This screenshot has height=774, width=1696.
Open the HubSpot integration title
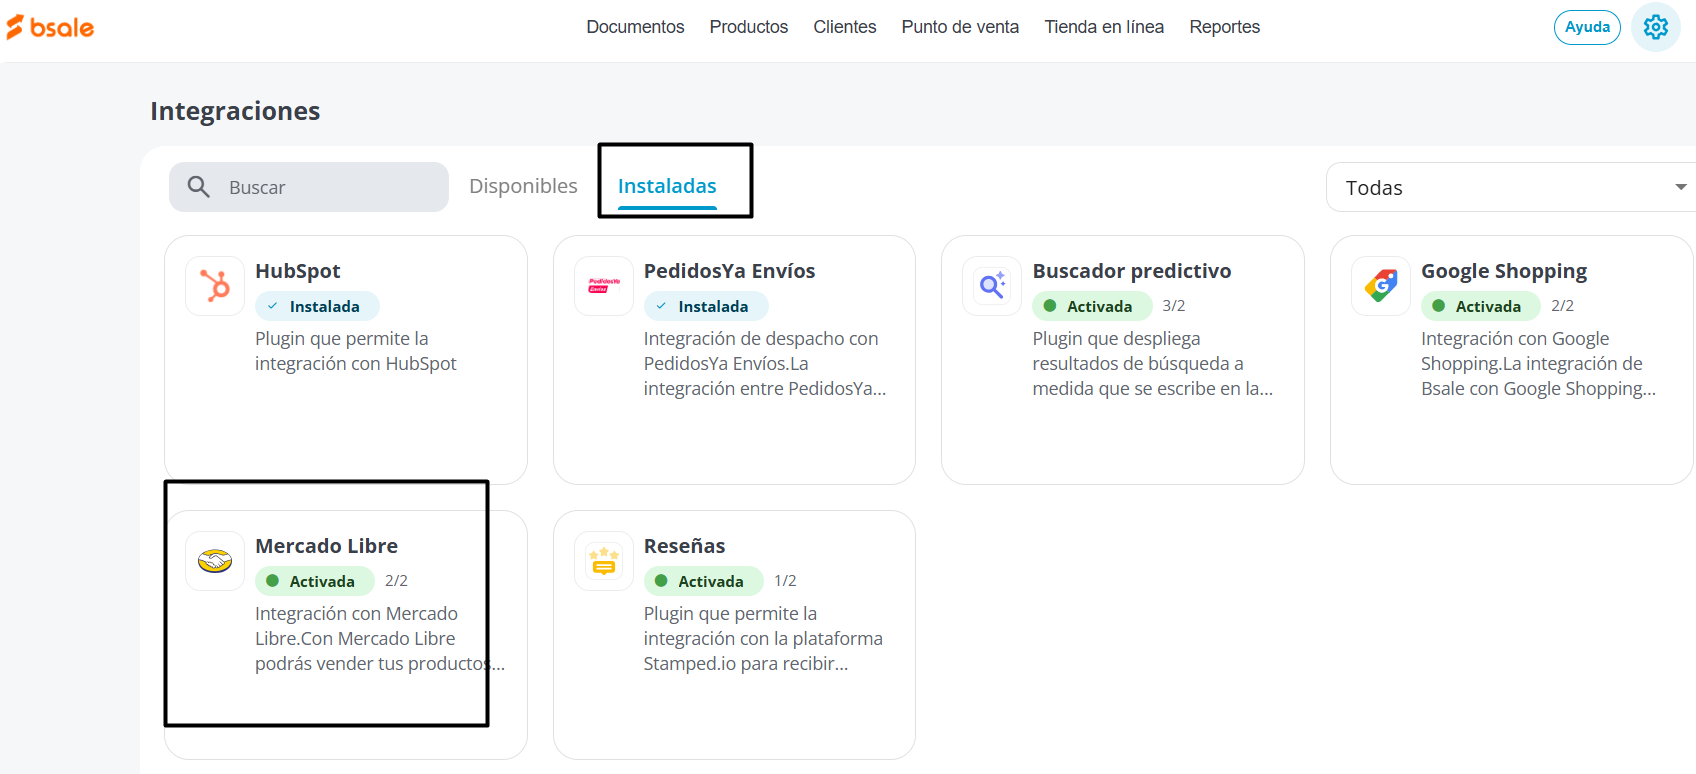pyautogui.click(x=297, y=271)
